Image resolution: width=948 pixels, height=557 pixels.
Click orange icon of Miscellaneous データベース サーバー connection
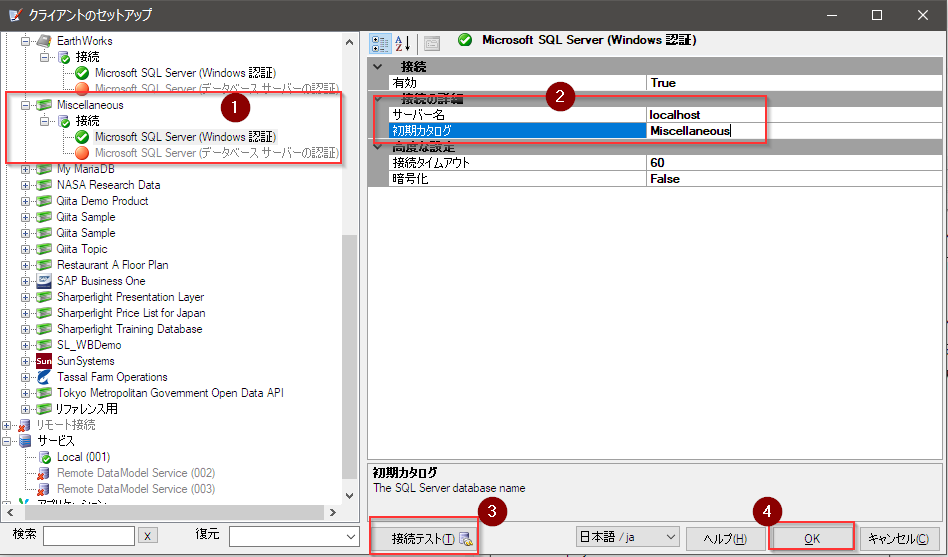coord(82,153)
